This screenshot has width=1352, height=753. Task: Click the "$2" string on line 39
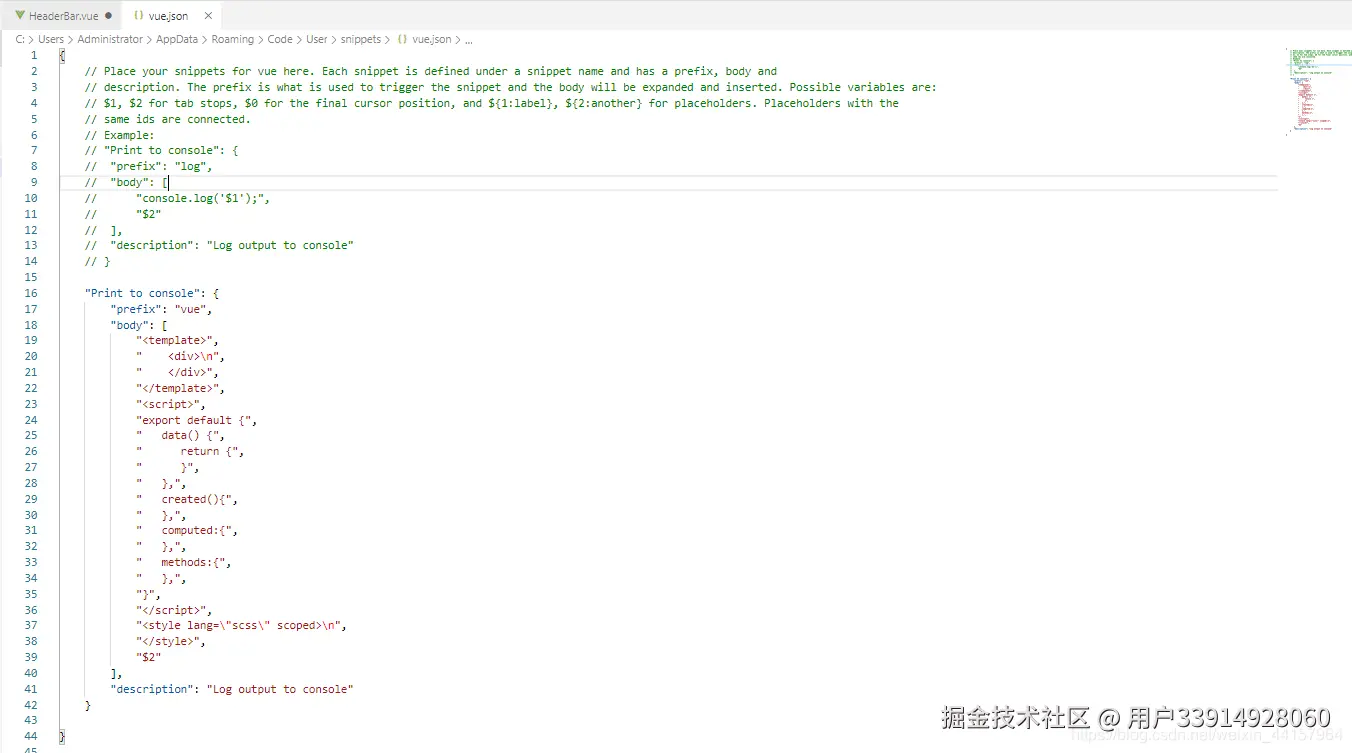pyautogui.click(x=149, y=657)
